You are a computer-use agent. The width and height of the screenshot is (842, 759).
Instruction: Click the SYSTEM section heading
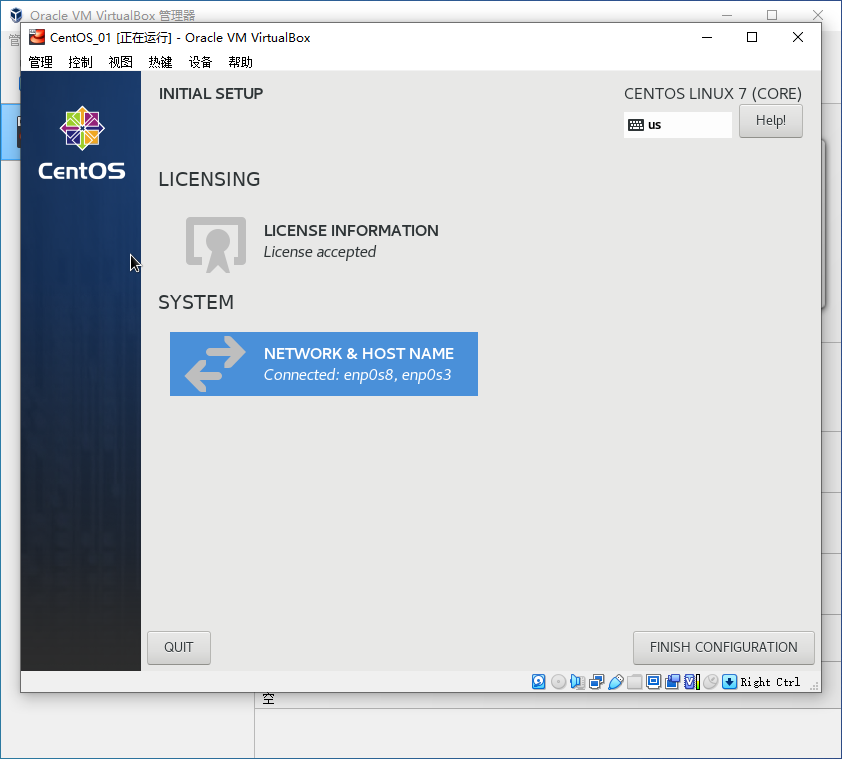195,302
